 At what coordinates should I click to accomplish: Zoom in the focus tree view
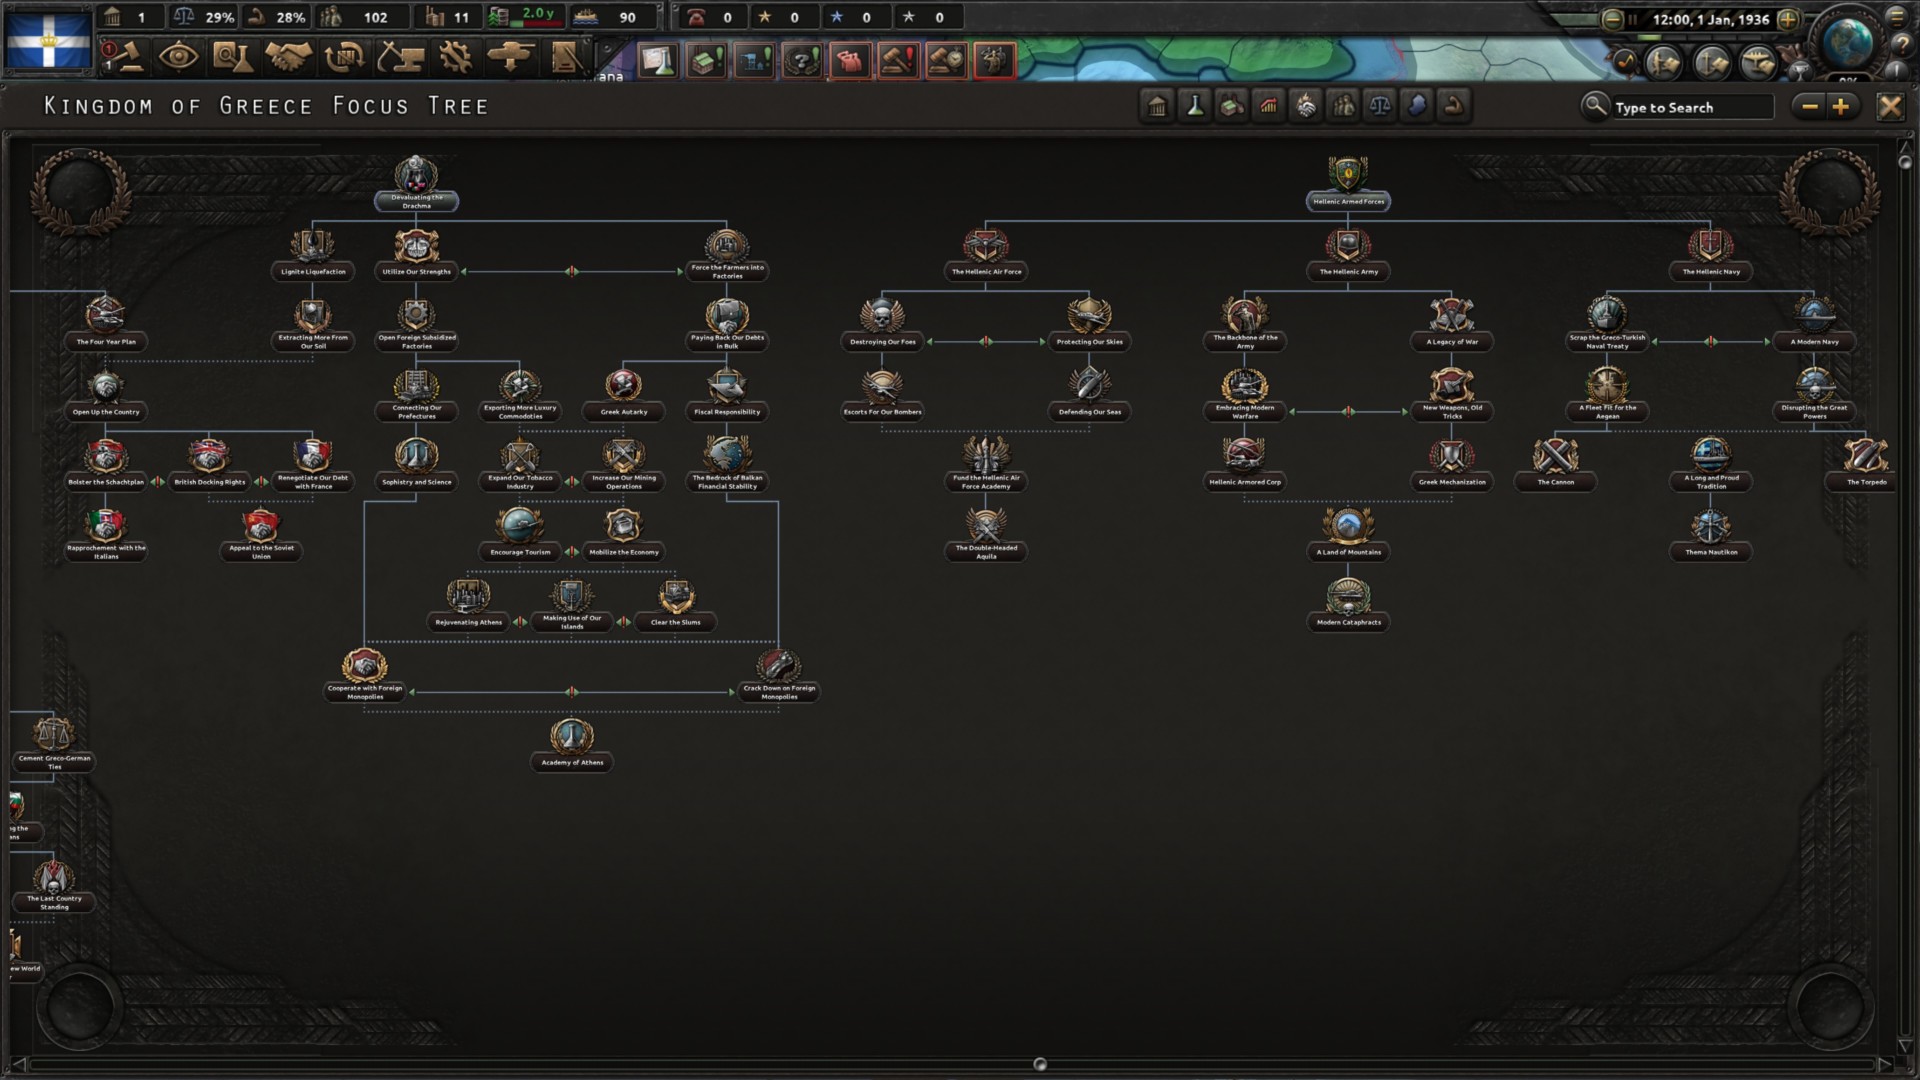pyautogui.click(x=1842, y=106)
